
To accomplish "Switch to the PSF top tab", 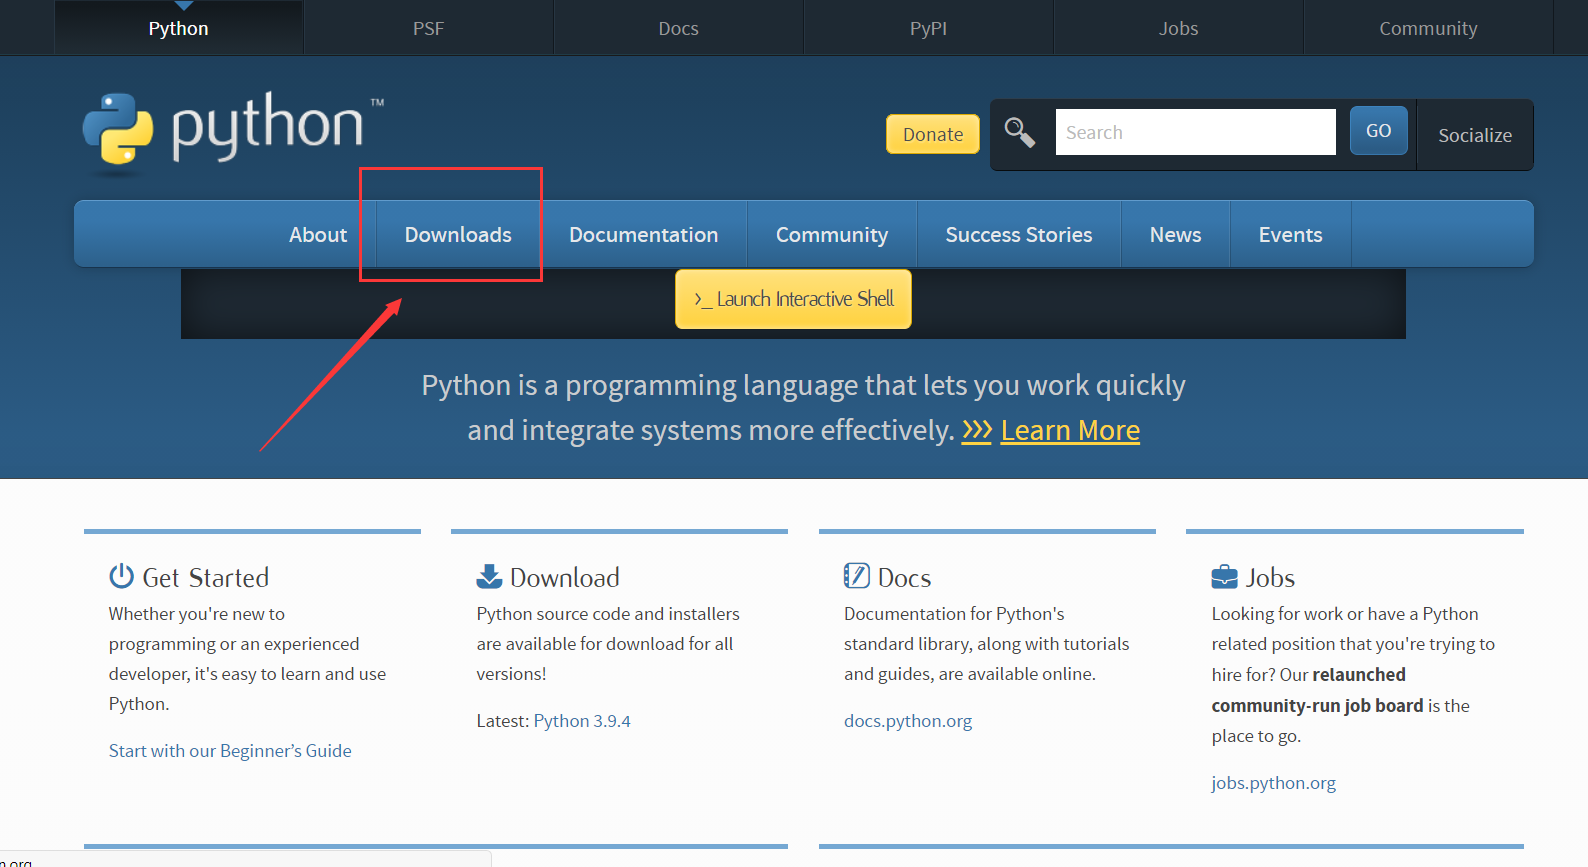I will 429,28.
